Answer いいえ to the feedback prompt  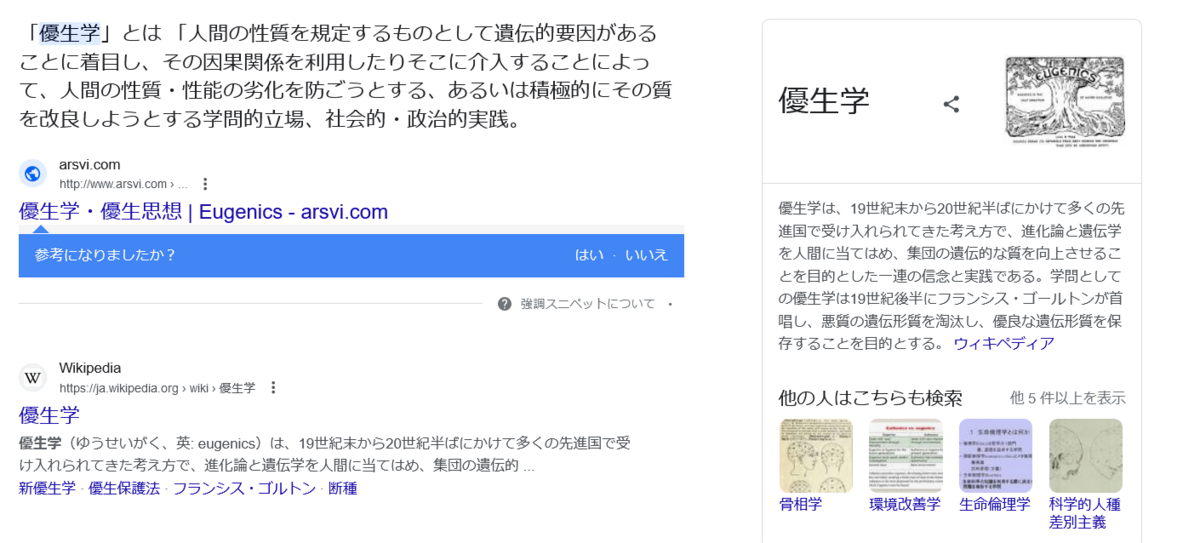tap(646, 255)
